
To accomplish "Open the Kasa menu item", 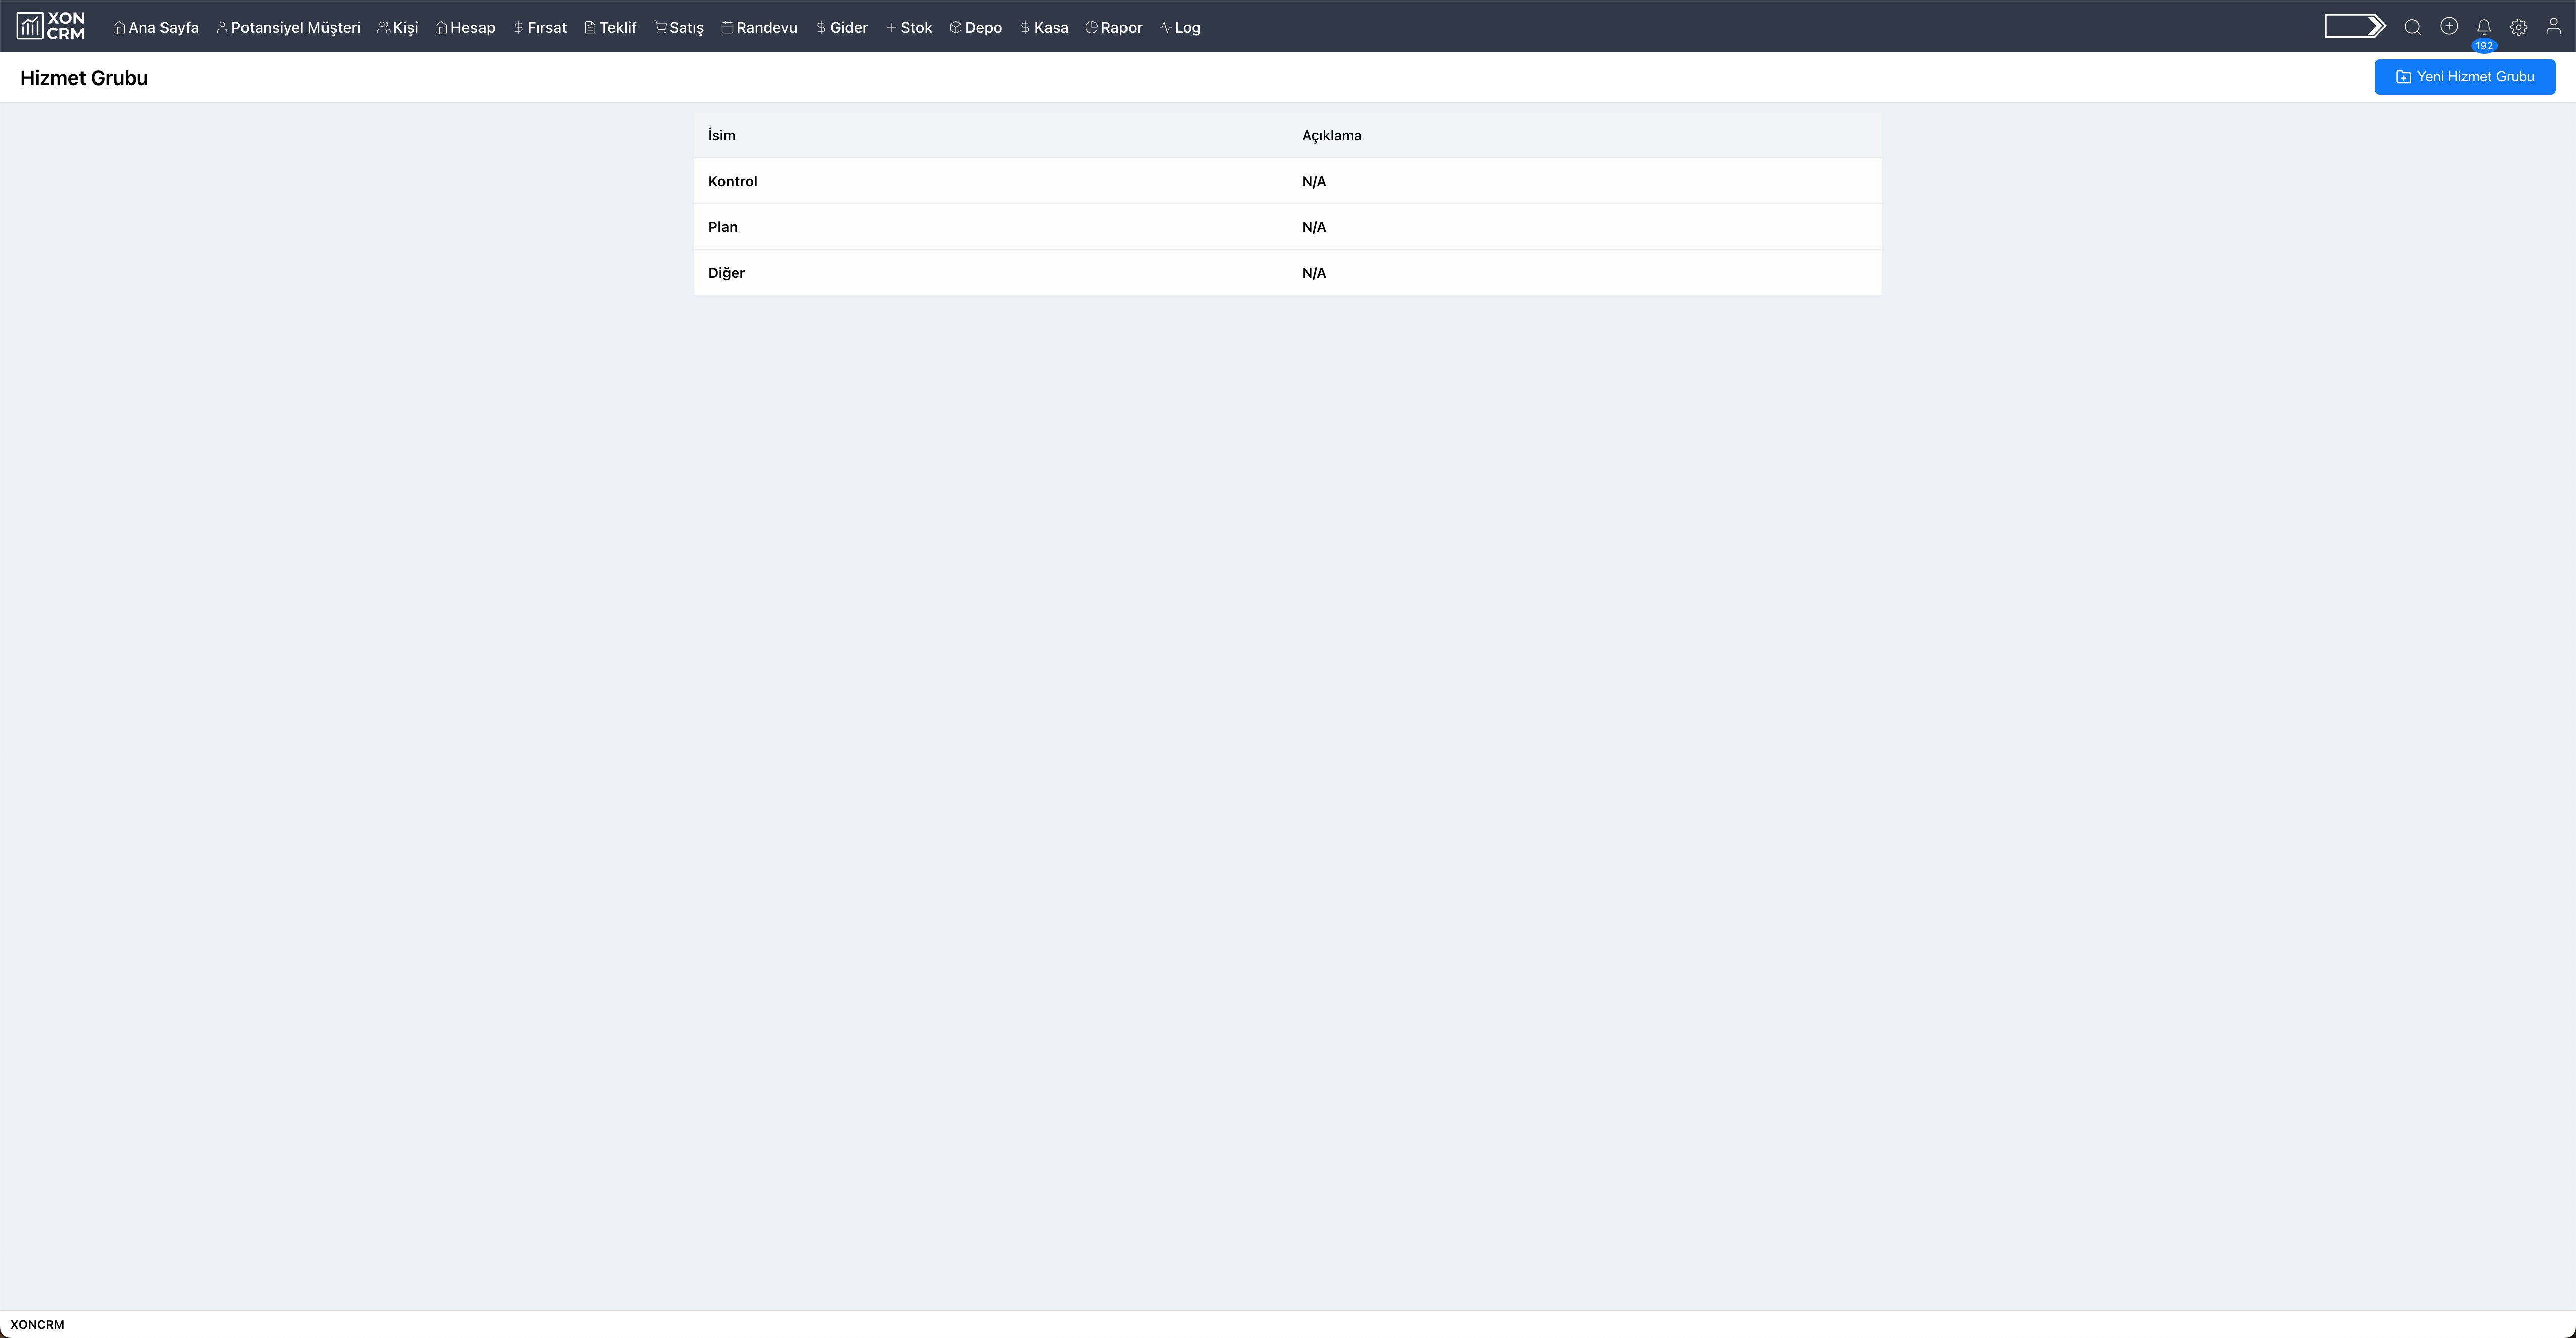I will [x=1044, y=27].
